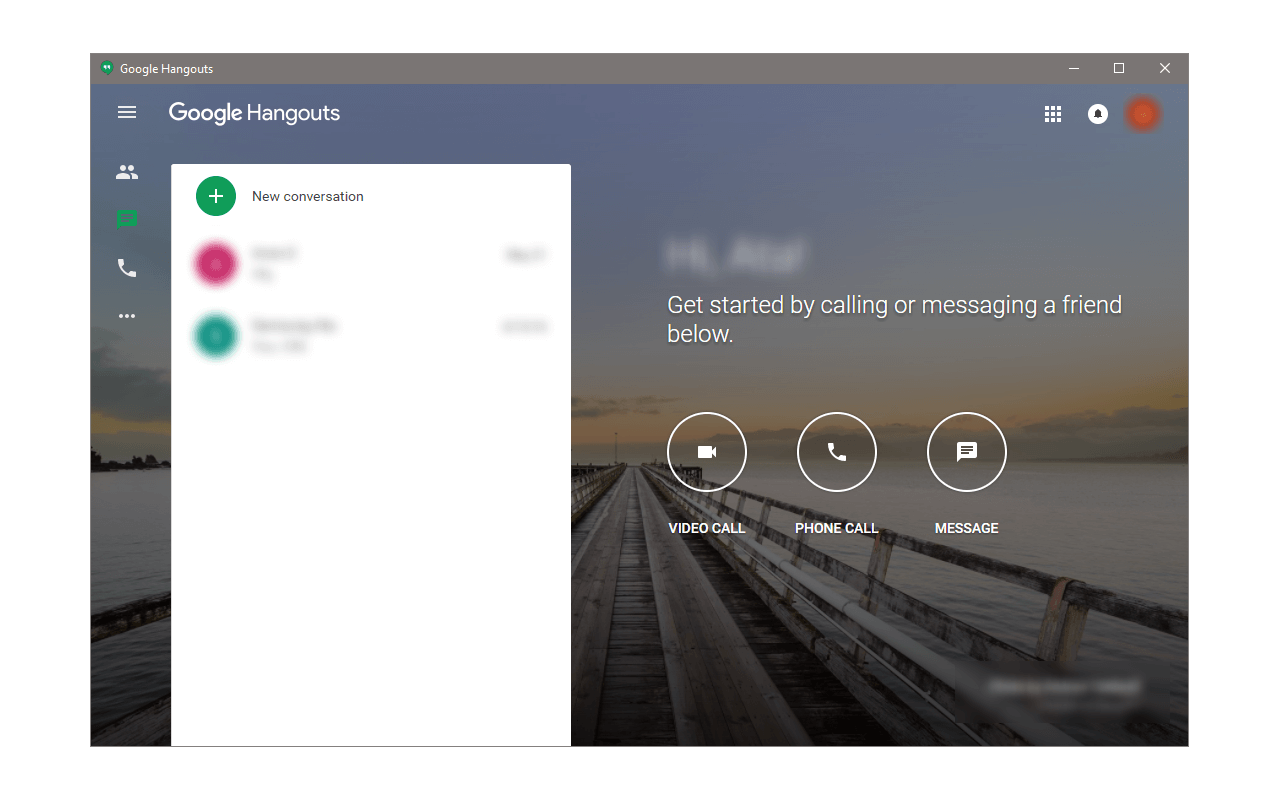Open the Phone calls sidebar icon
The image size is (1280, 800).
[127, 268]
